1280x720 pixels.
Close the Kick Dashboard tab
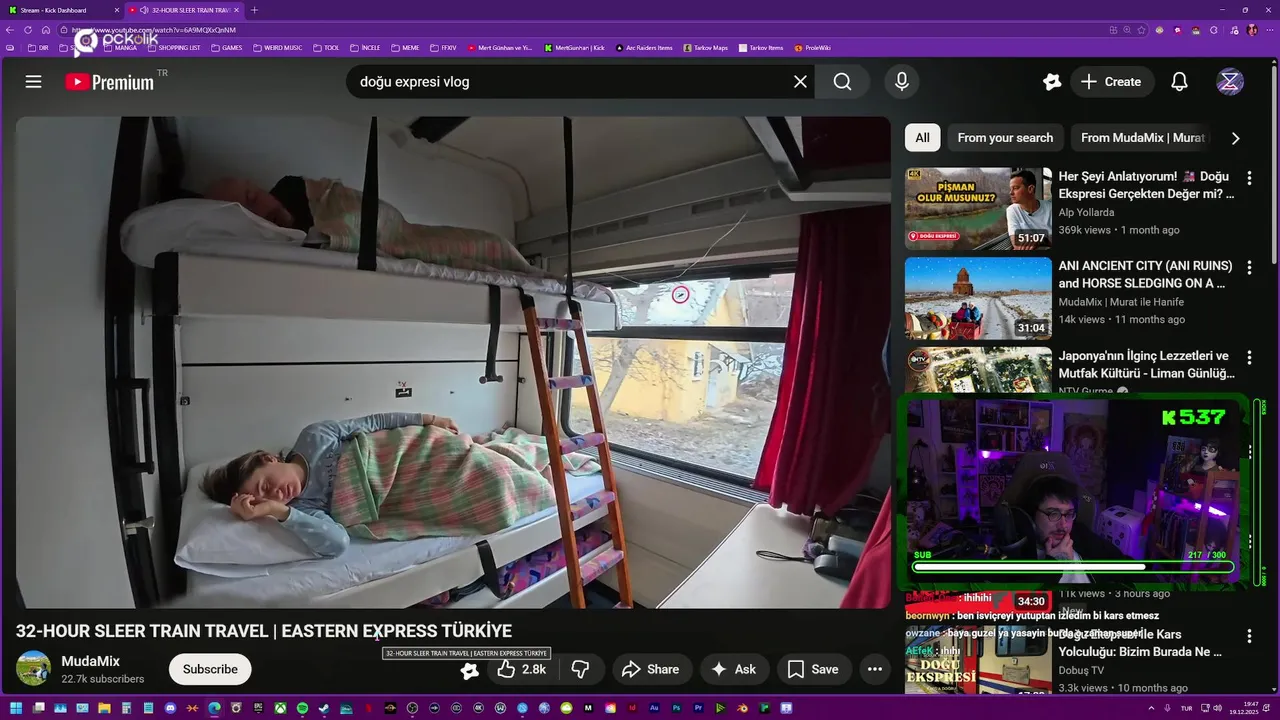116,10
